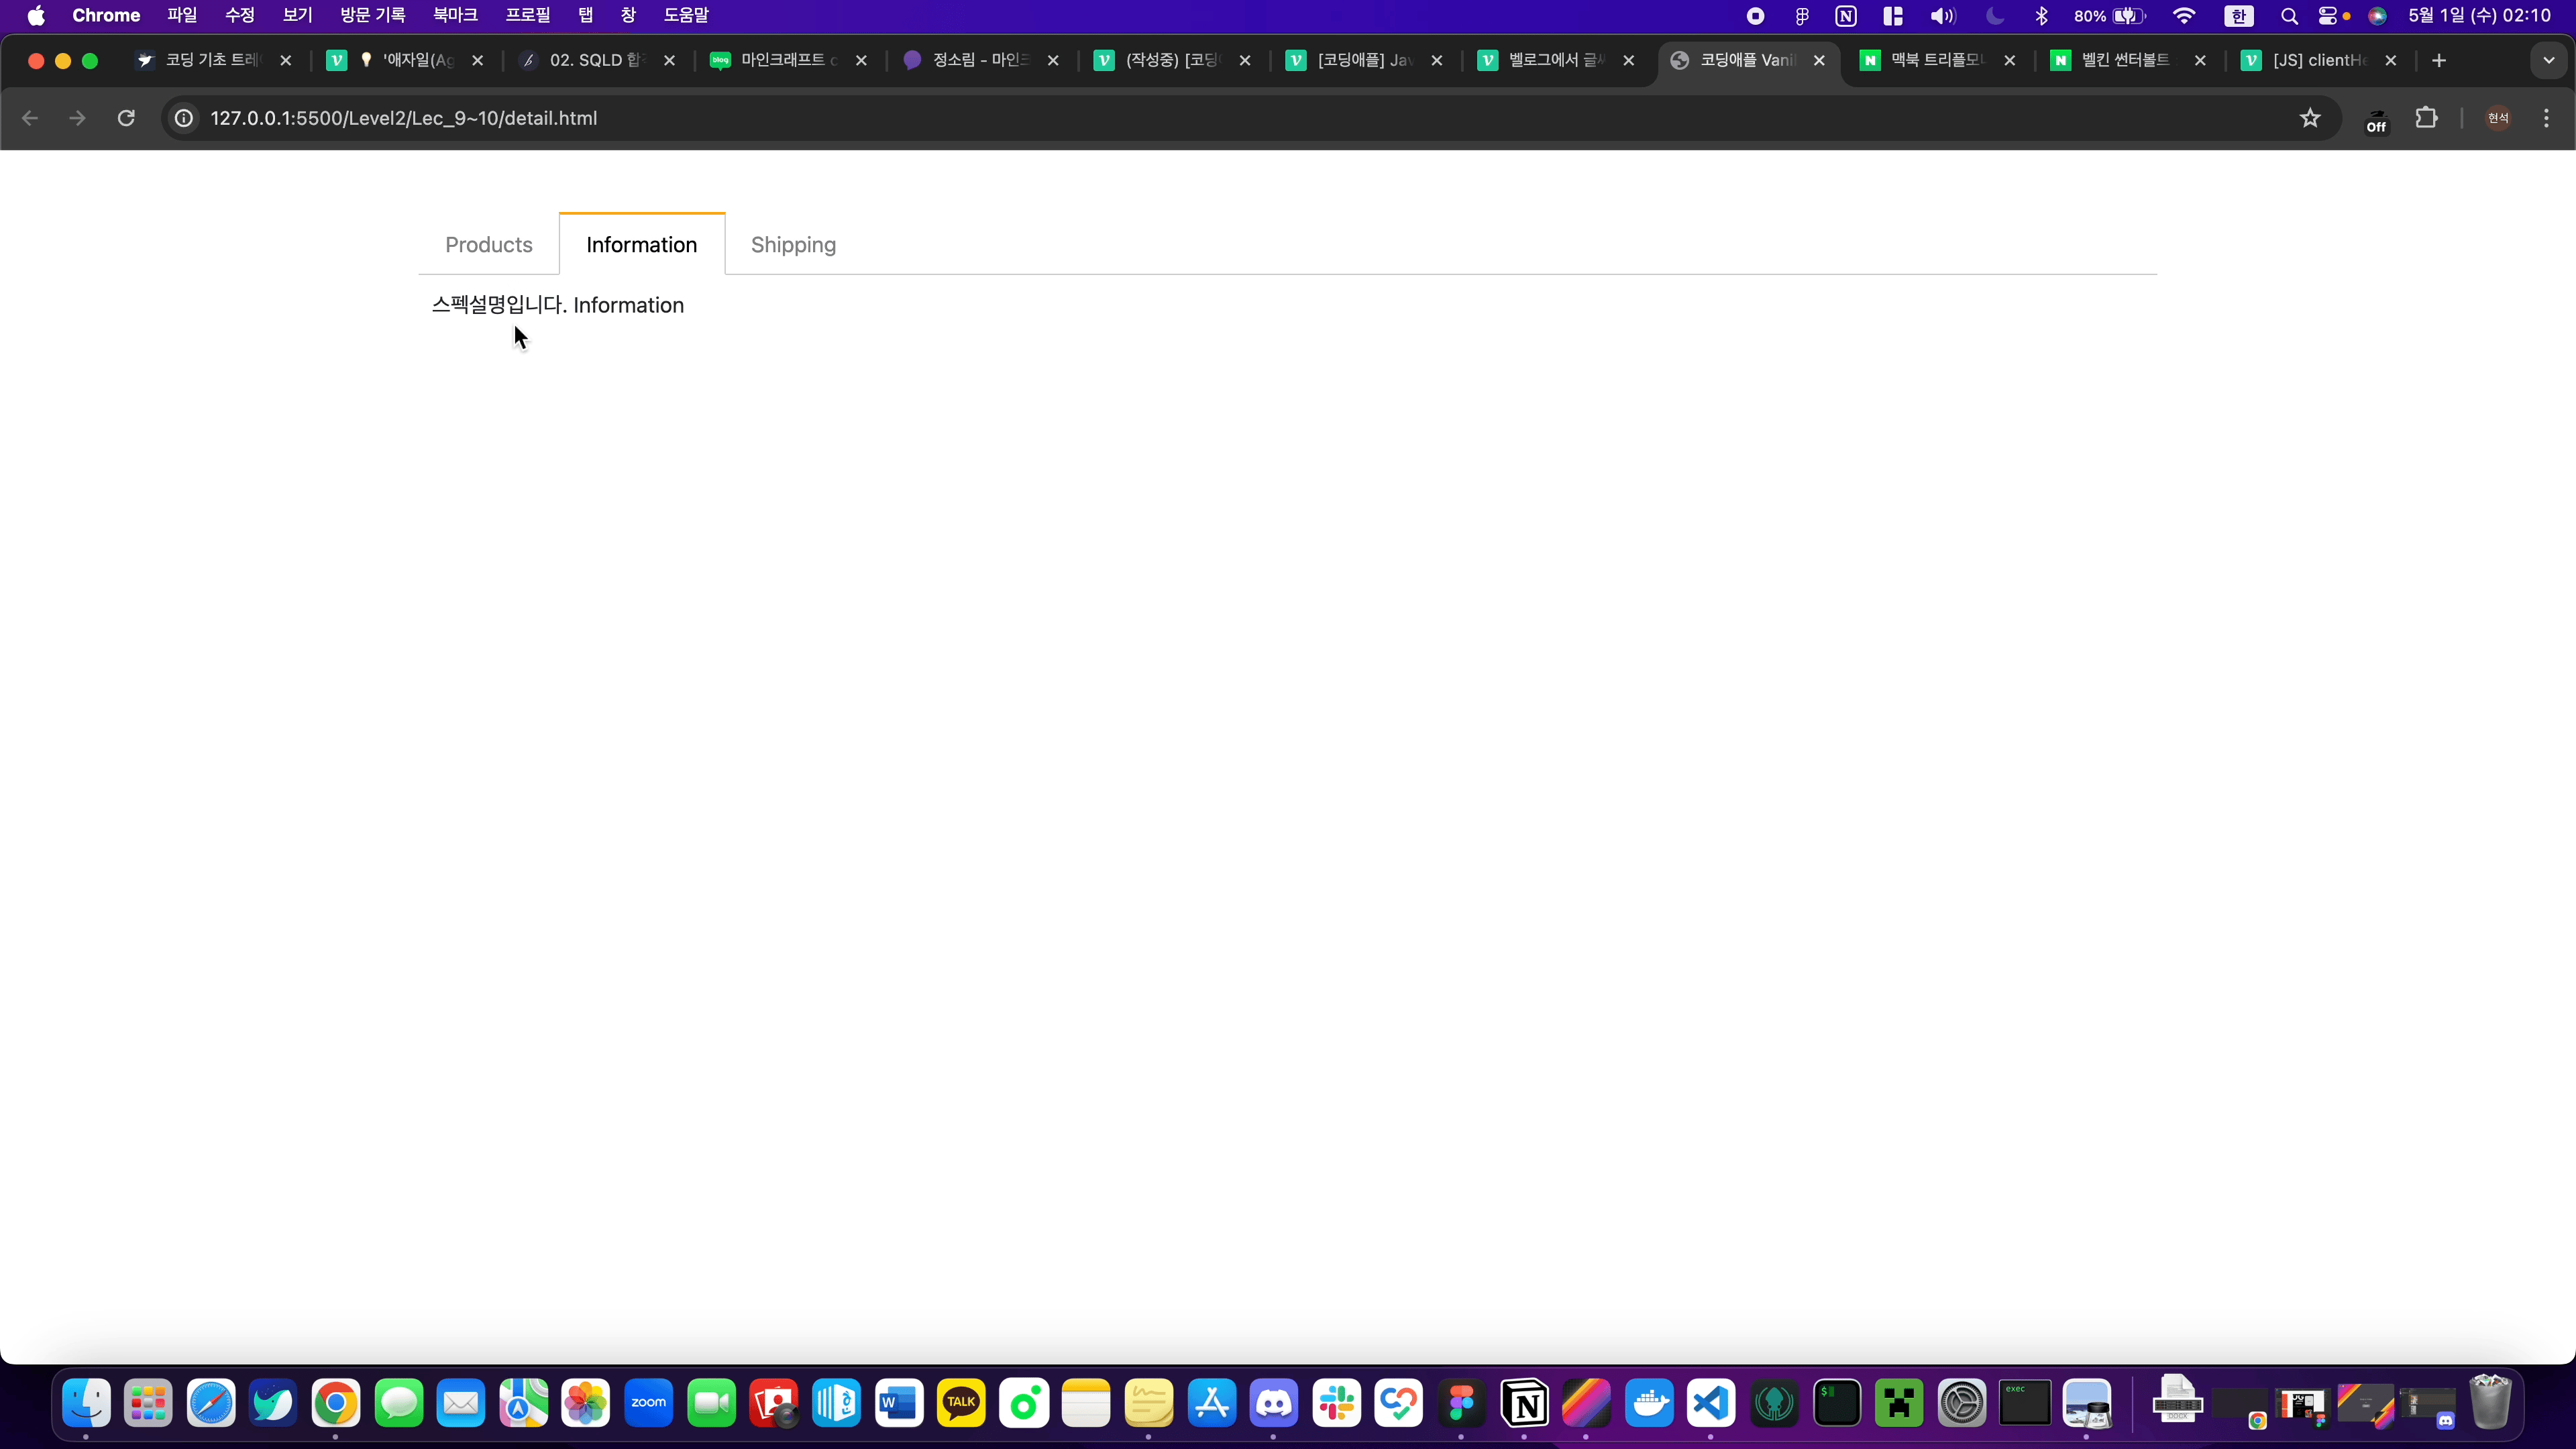Open Control Center in menu bar

(2331, 15)
